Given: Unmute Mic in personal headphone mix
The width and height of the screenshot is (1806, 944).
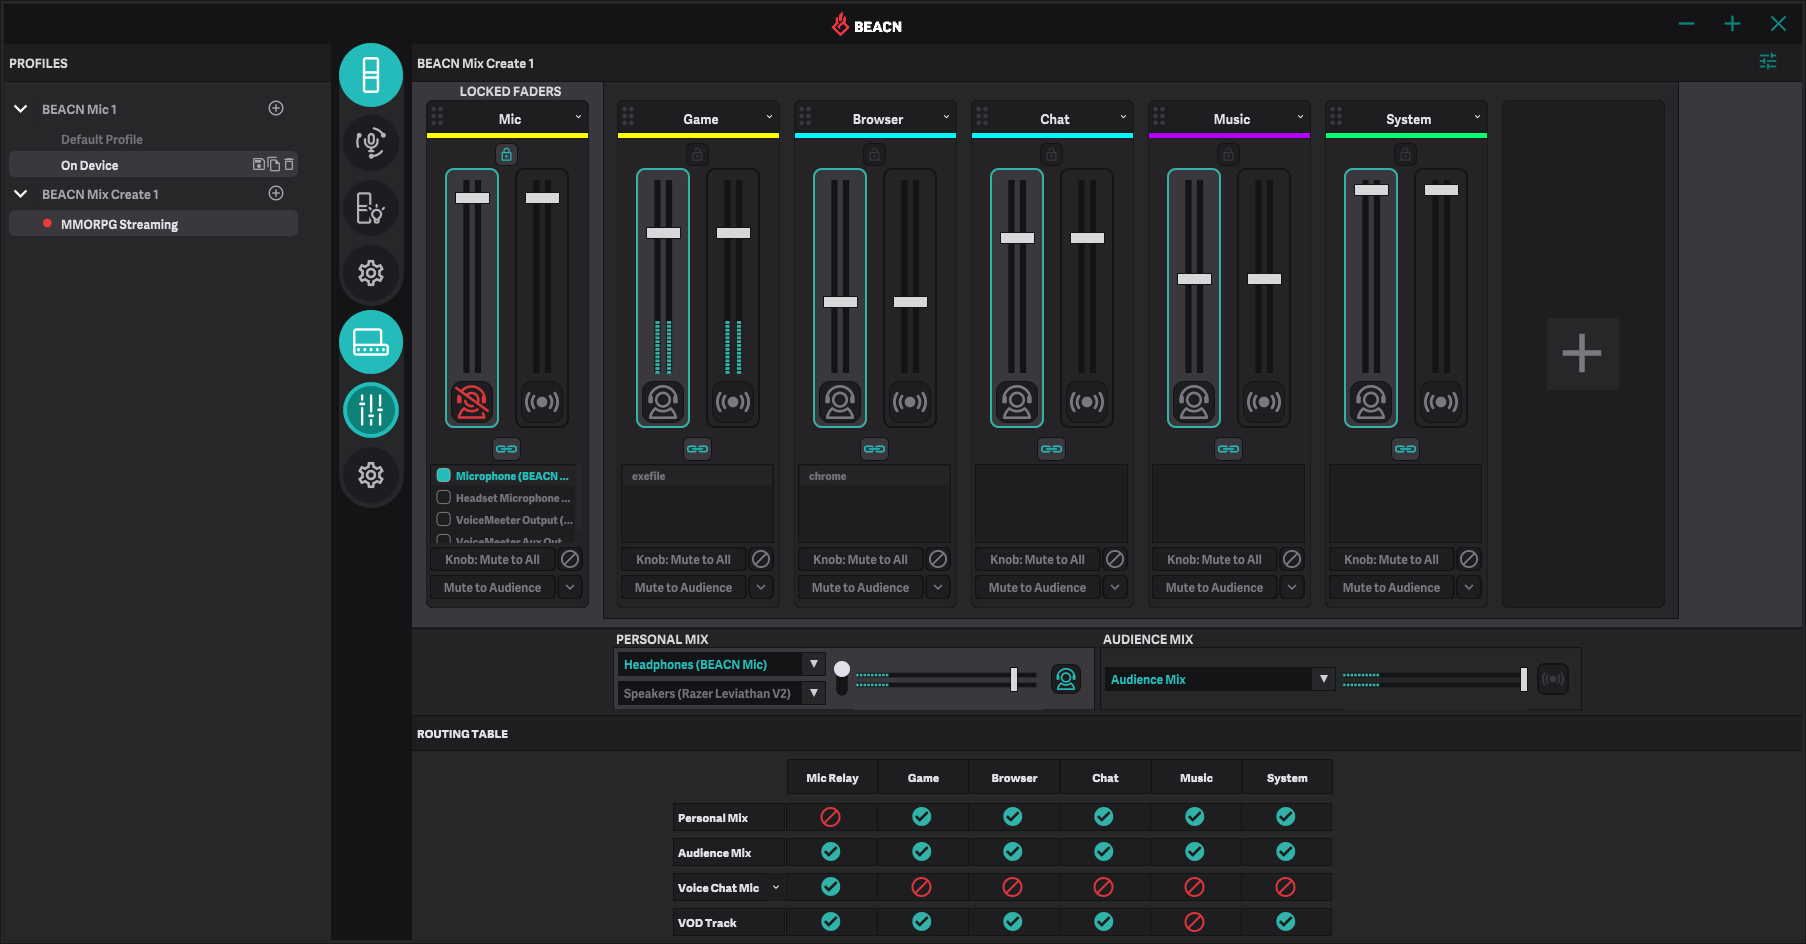Looking at the screenshot, I should [x=472, y=402].
